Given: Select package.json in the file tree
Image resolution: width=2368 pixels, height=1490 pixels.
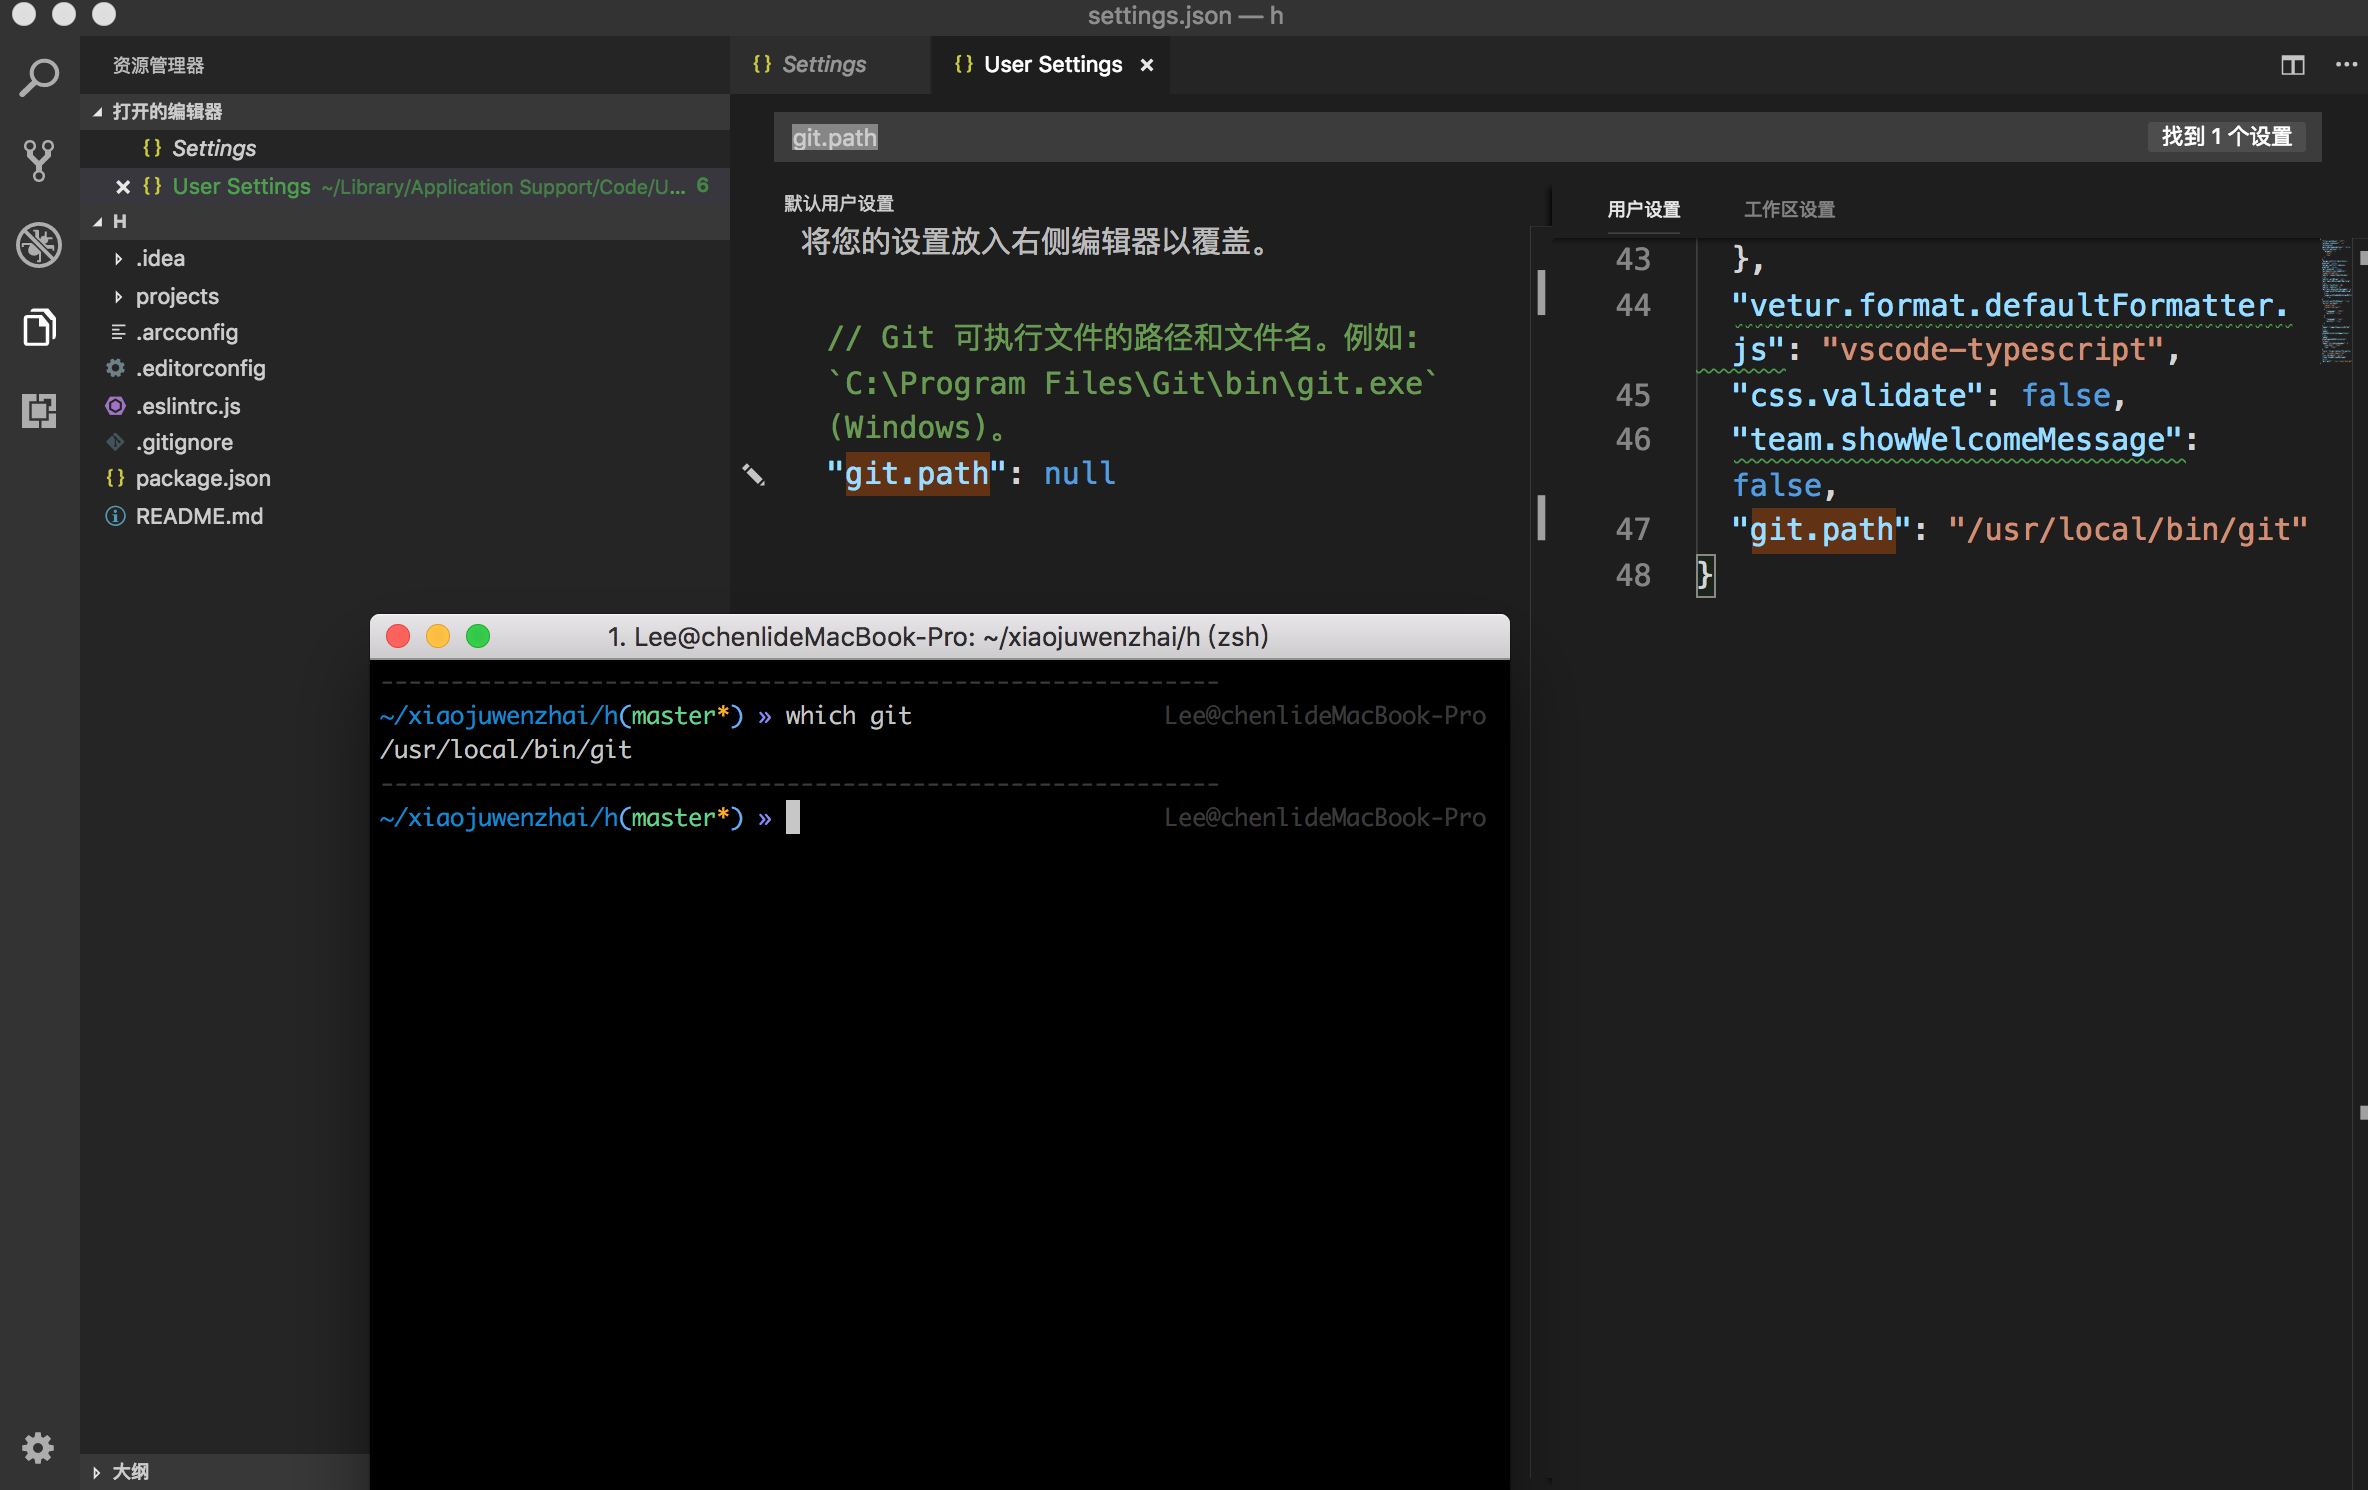Looking at the screenshot, I should pyautogui.click(x=203, y=478).
